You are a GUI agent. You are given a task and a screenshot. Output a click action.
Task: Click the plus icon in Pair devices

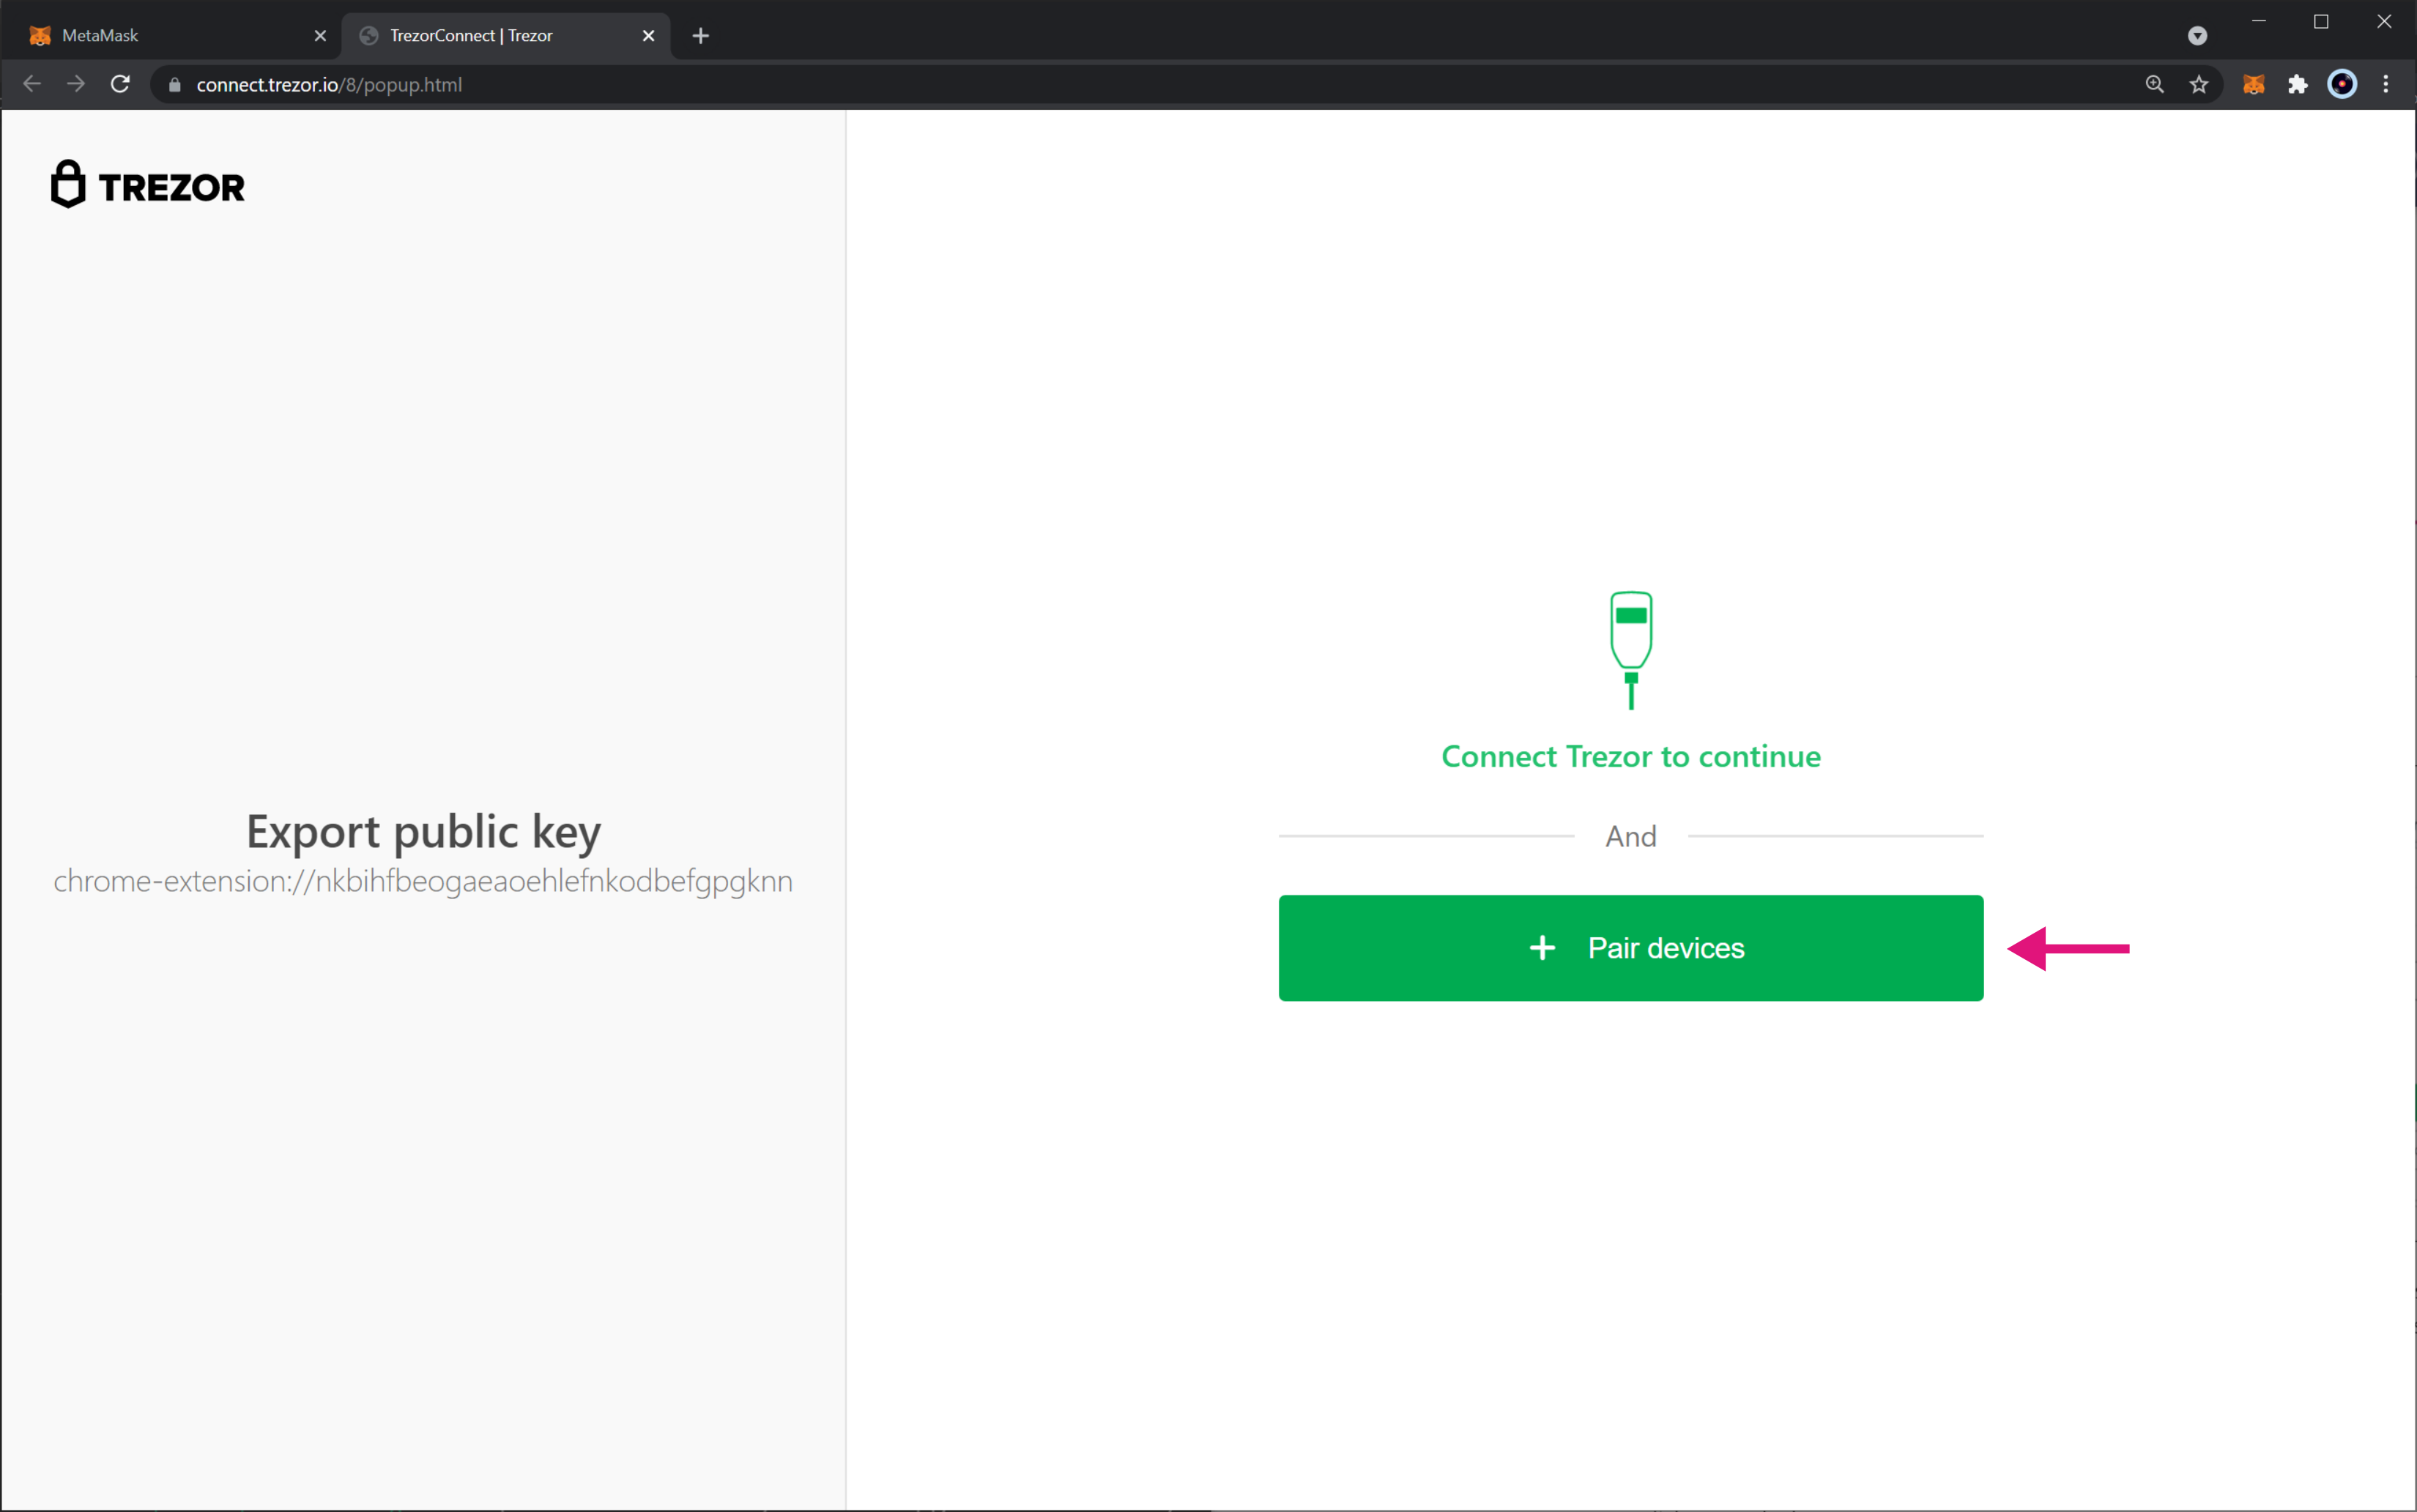coord(1542,947)
